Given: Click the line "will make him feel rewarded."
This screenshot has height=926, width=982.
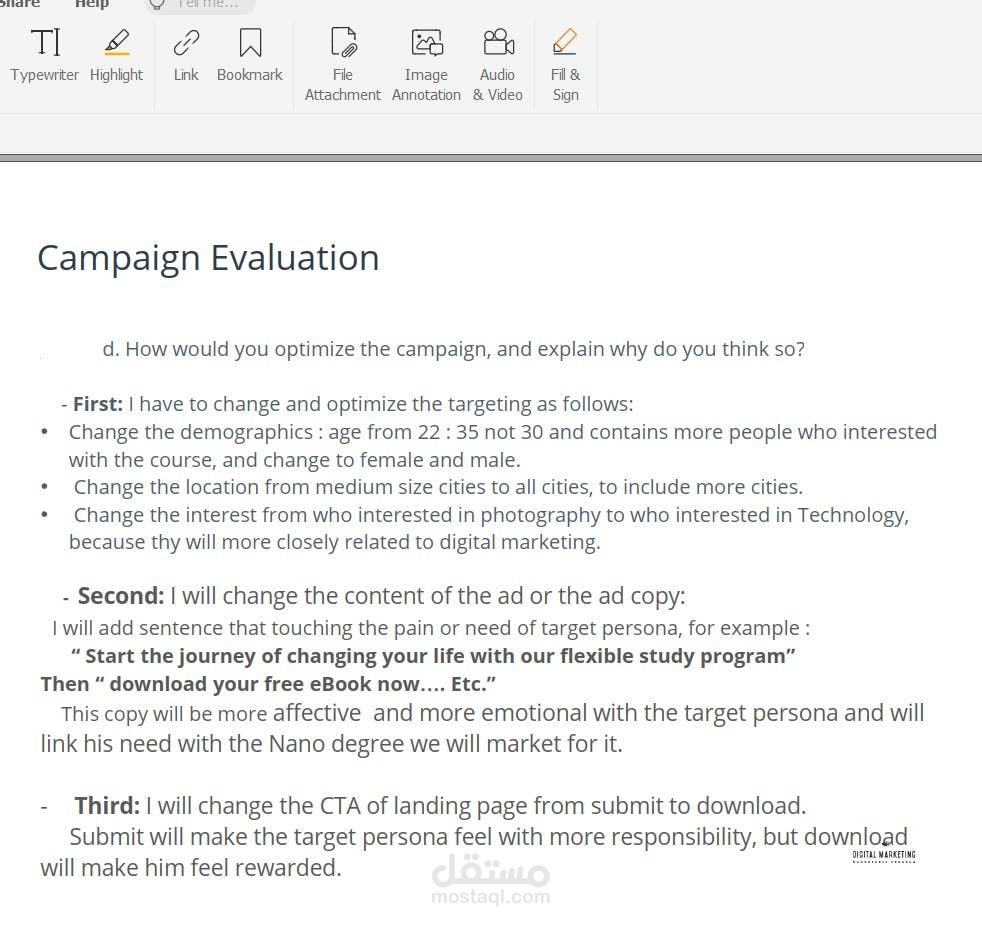Looking at the screenshot, I should (191, 868).
